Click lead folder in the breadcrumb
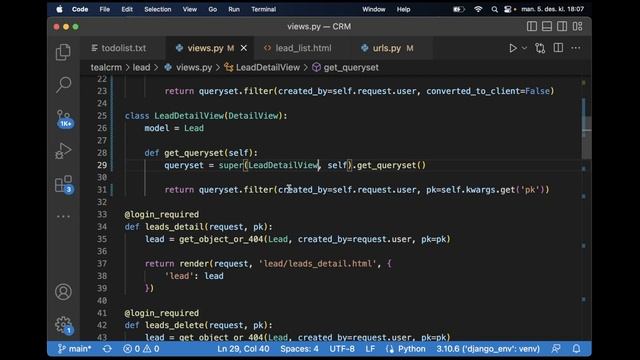The image size is (640, 360). (141, 68)
